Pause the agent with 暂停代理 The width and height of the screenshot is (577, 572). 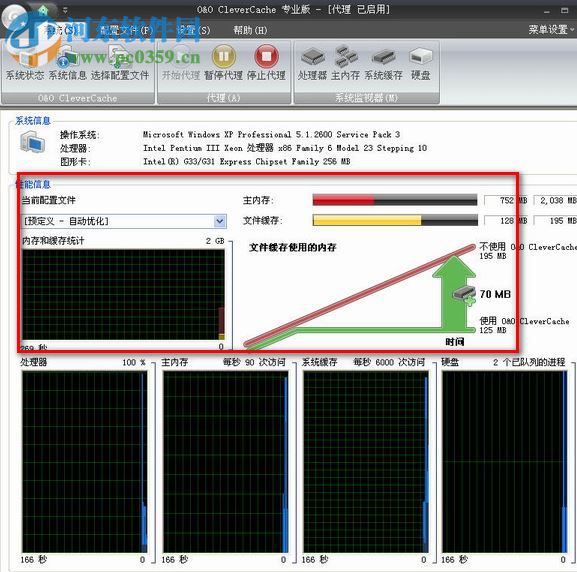tap(223, 64)
